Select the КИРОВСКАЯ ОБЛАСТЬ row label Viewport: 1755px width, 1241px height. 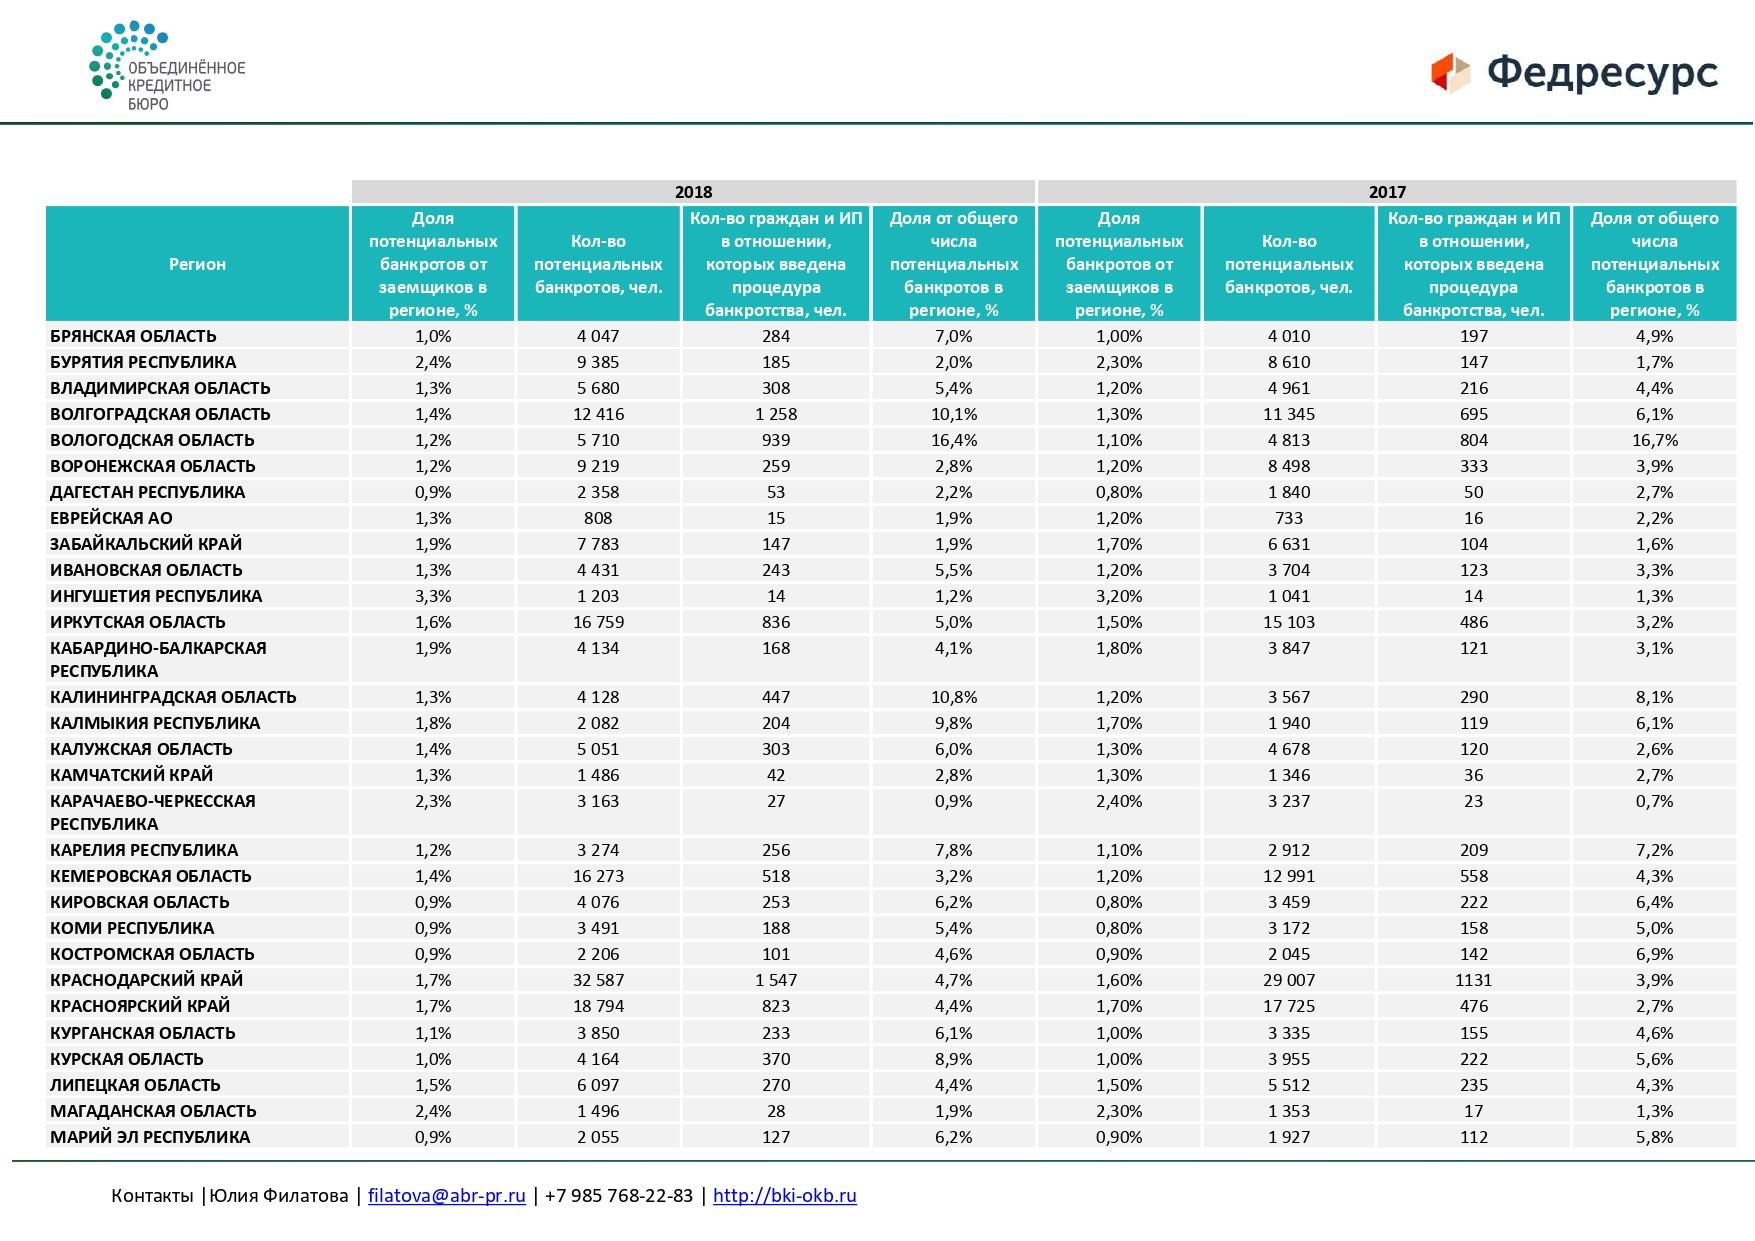pyautogui.click(x=140, y=902)
